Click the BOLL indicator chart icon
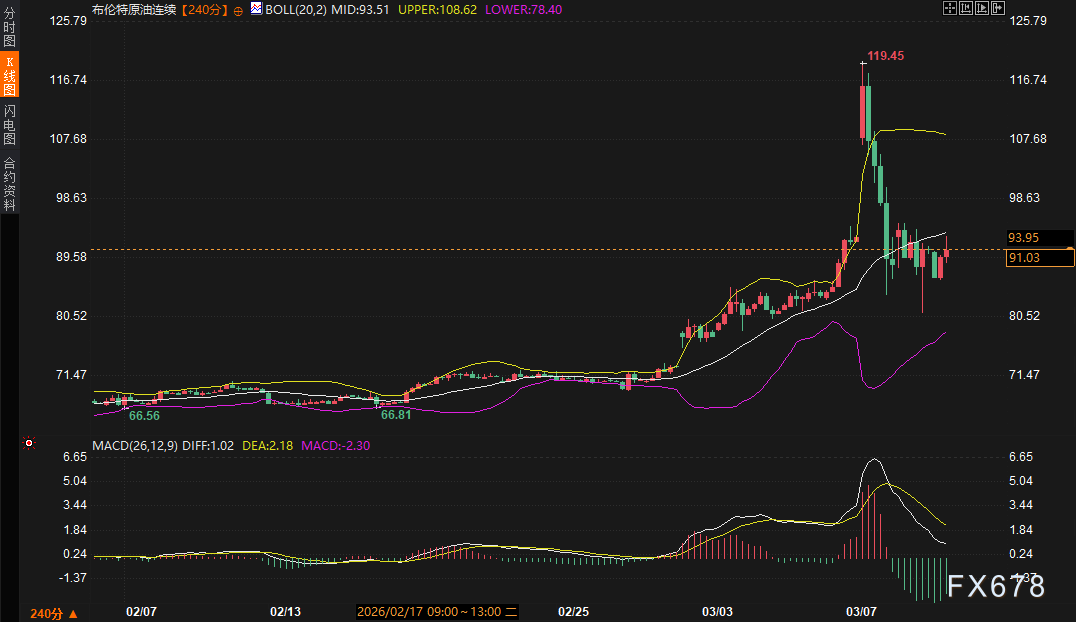This screenshot has height=622, width=1076. tap(256, 8)
